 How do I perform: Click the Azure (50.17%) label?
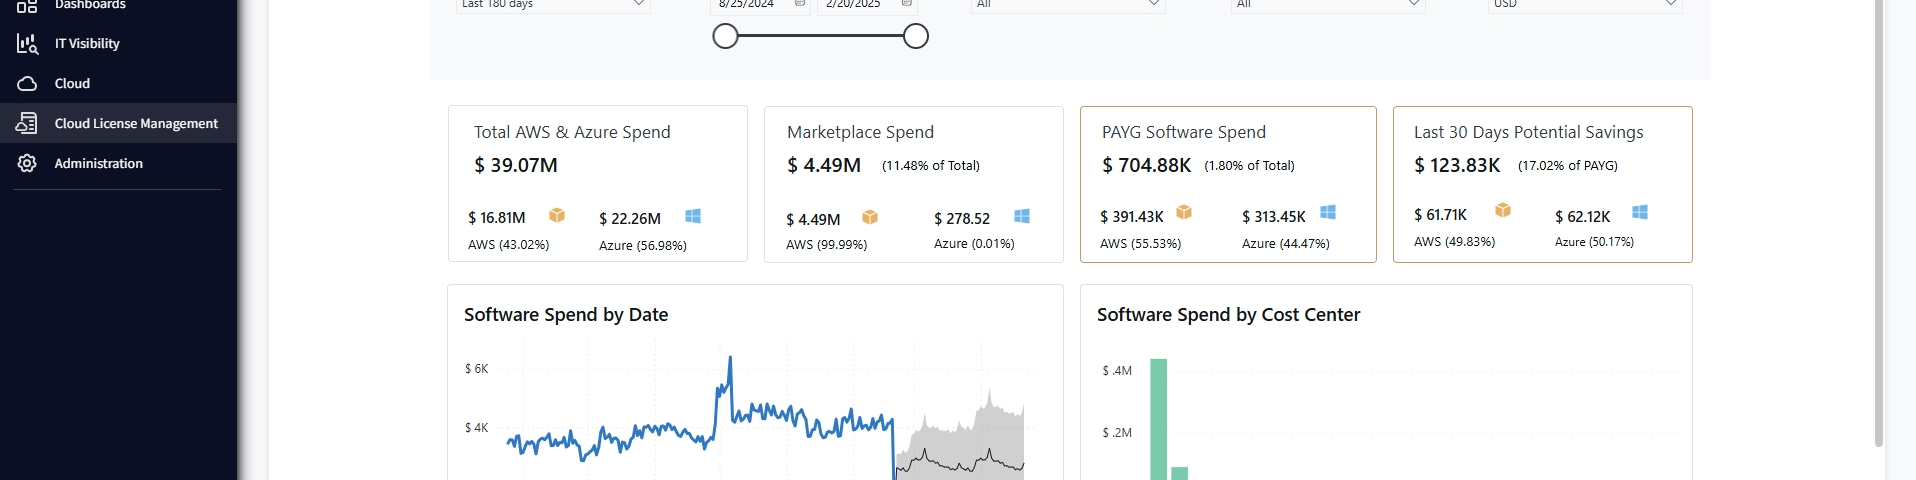click(x=1594, y=242)
